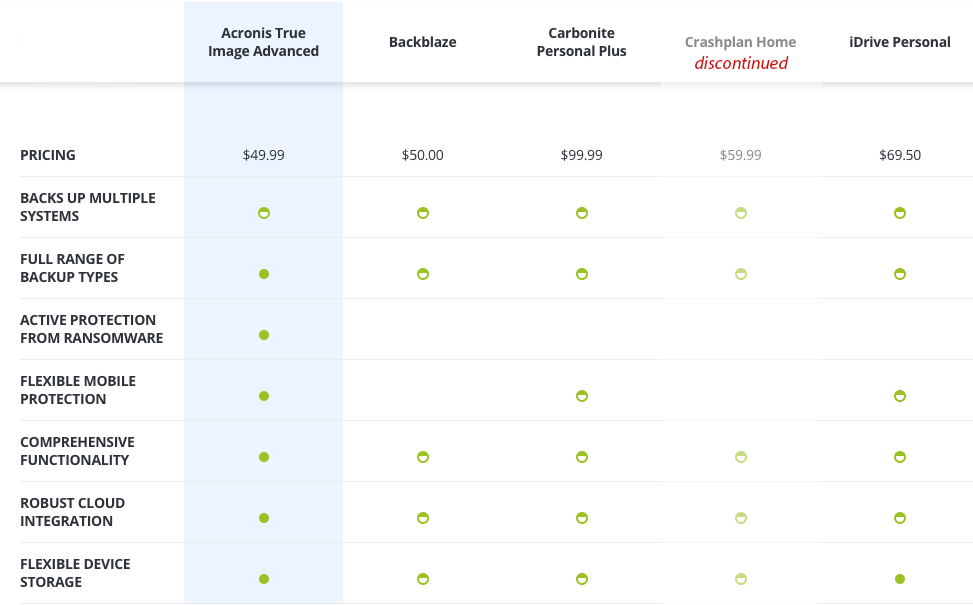The image size is (973, 605).
Task: Click Carbonite dot for Full Range of Backup Types
Action: (x=581, y=274)
